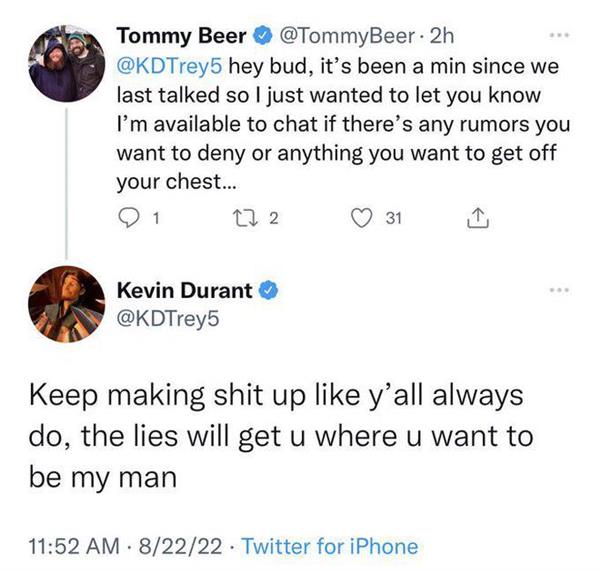Click Tommy Beer's blue verified badge
The width and height of the screenshot is (600, 572).
tap(260, 37)
